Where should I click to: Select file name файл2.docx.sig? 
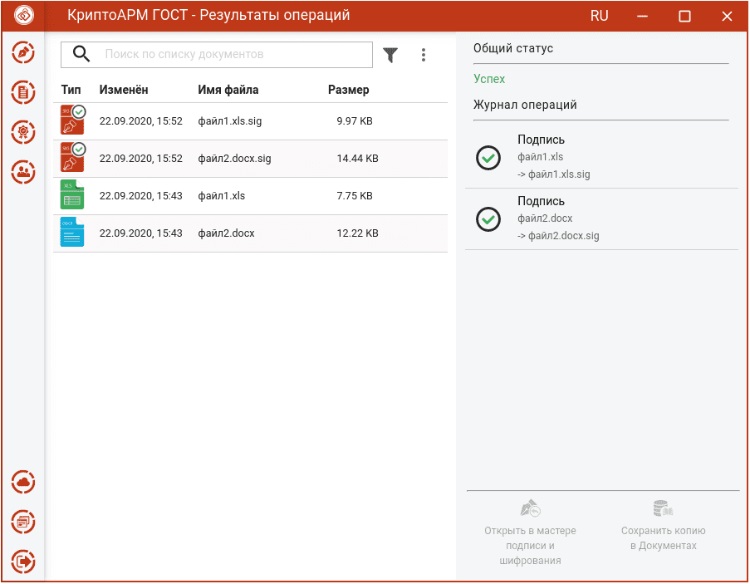pos(235,158)
